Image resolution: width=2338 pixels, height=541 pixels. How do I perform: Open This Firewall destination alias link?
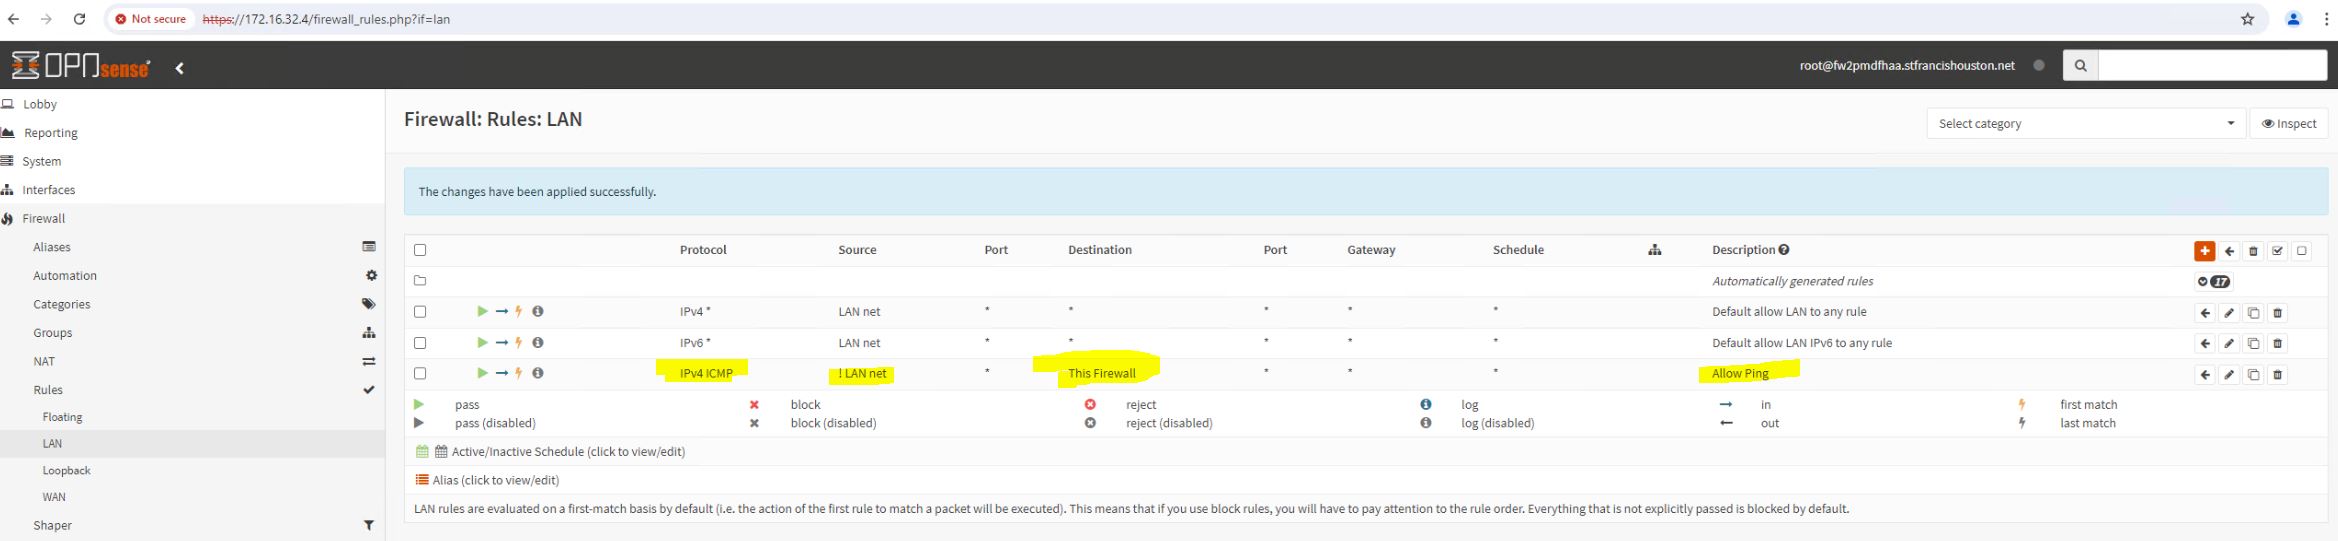[1101, 373]
